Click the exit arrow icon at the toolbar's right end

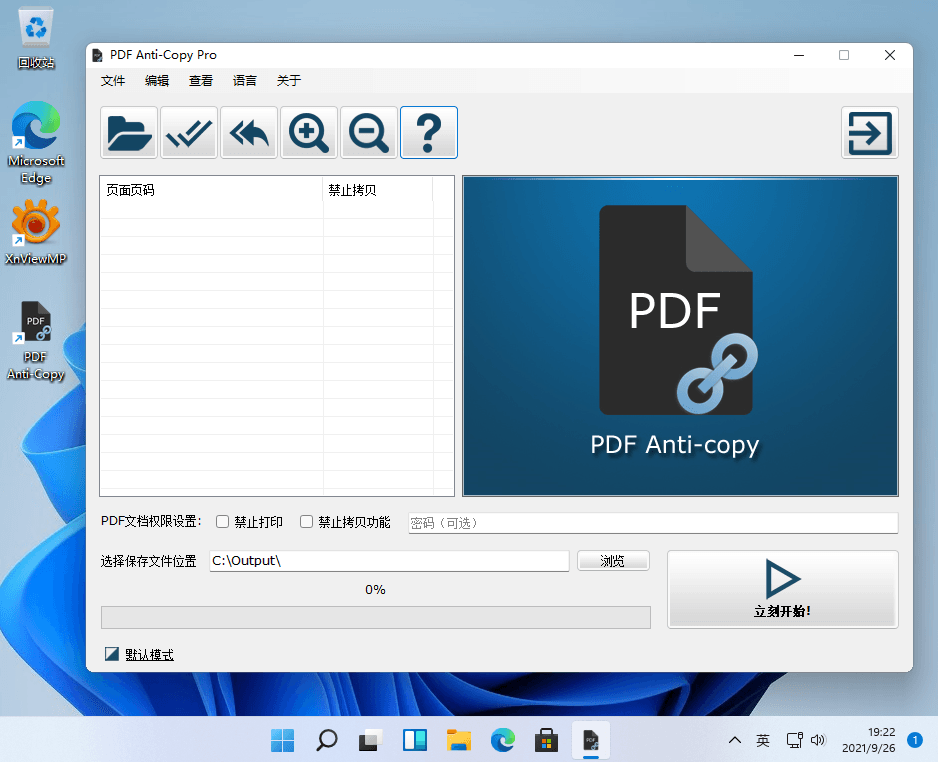point(870,132)
